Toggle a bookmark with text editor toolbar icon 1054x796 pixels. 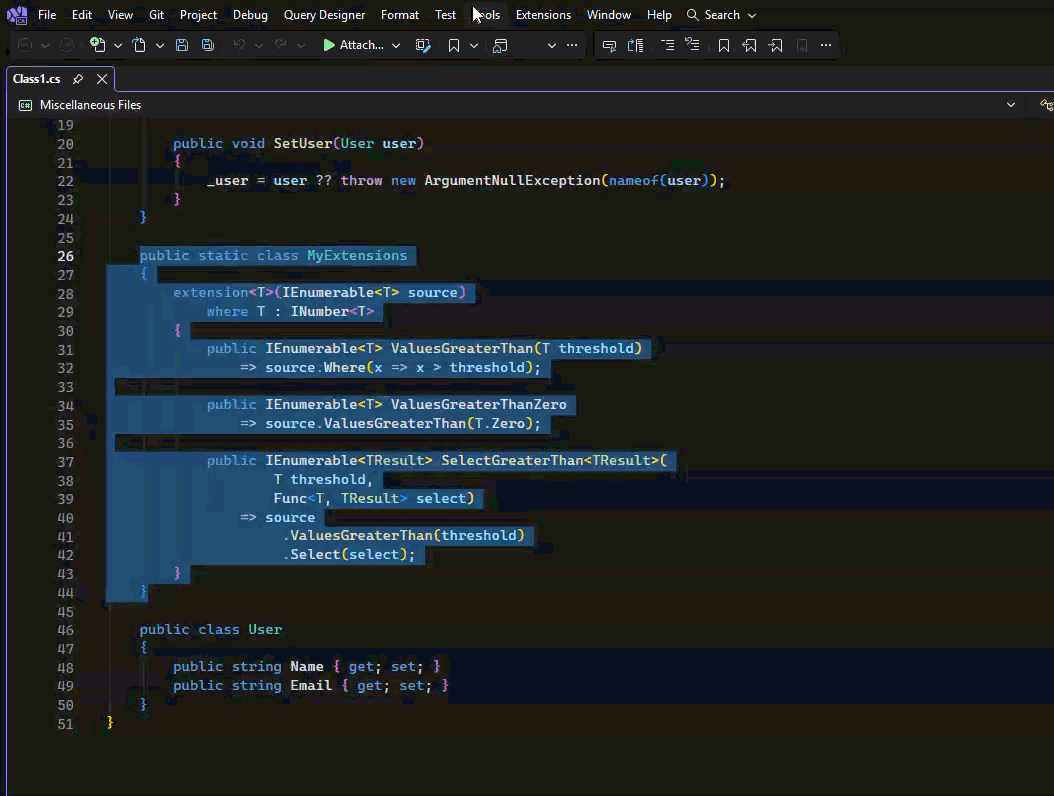click(723, 45)
